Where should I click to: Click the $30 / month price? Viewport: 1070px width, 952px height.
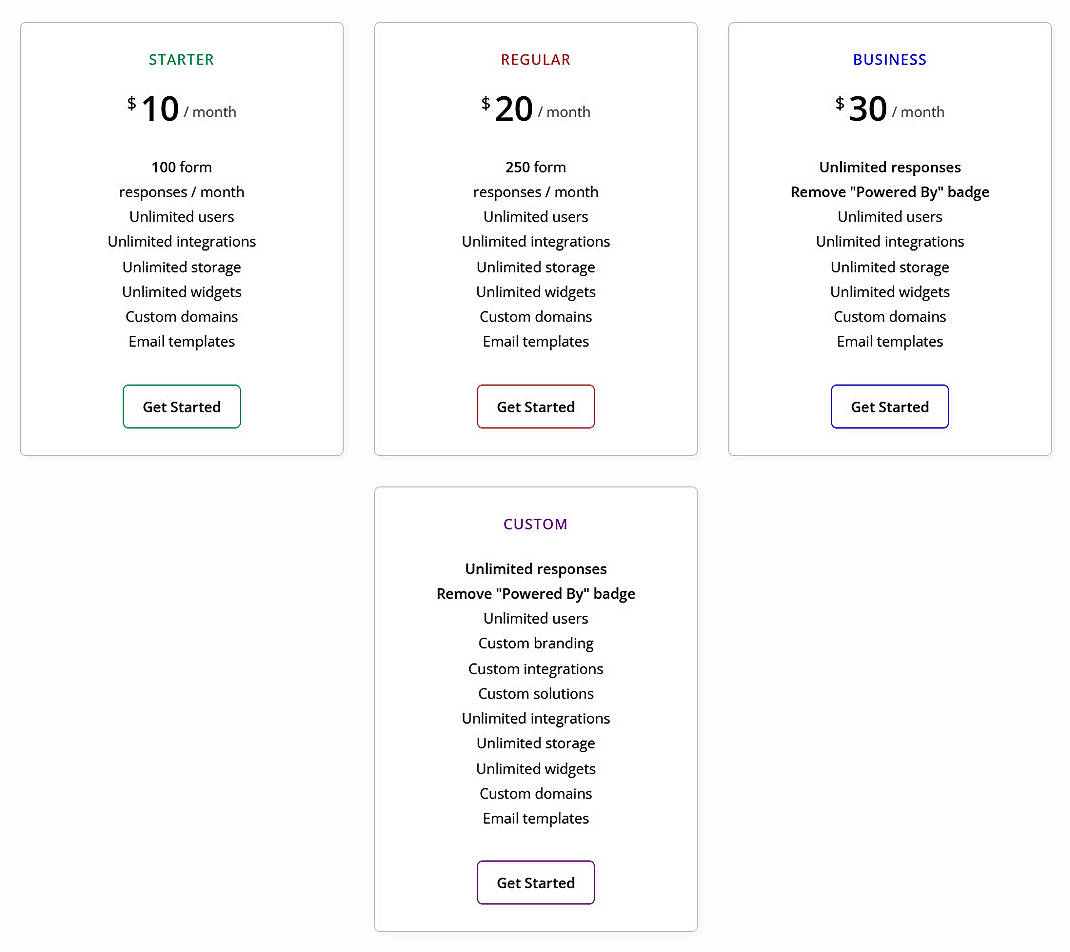click(889, 109)
